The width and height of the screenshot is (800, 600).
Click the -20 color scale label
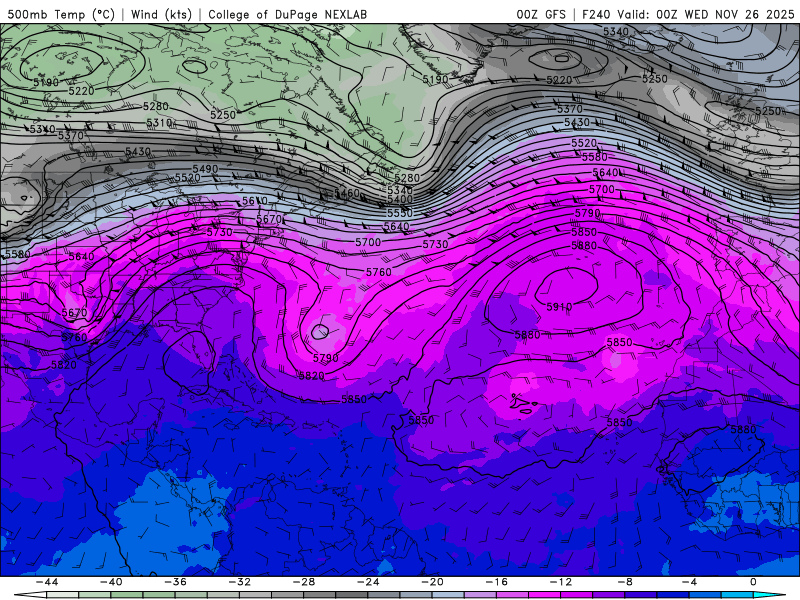pos(432,582)
